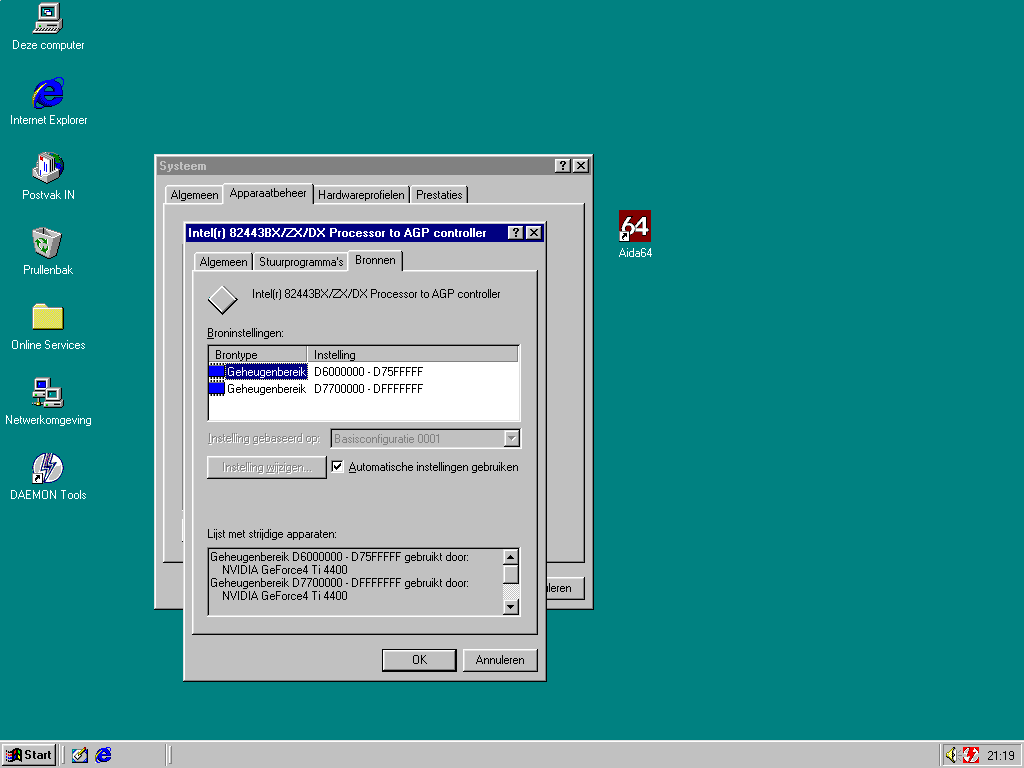Switch to the Stuurprogramma's tab

pyautogui.click(x=300, y=262)
